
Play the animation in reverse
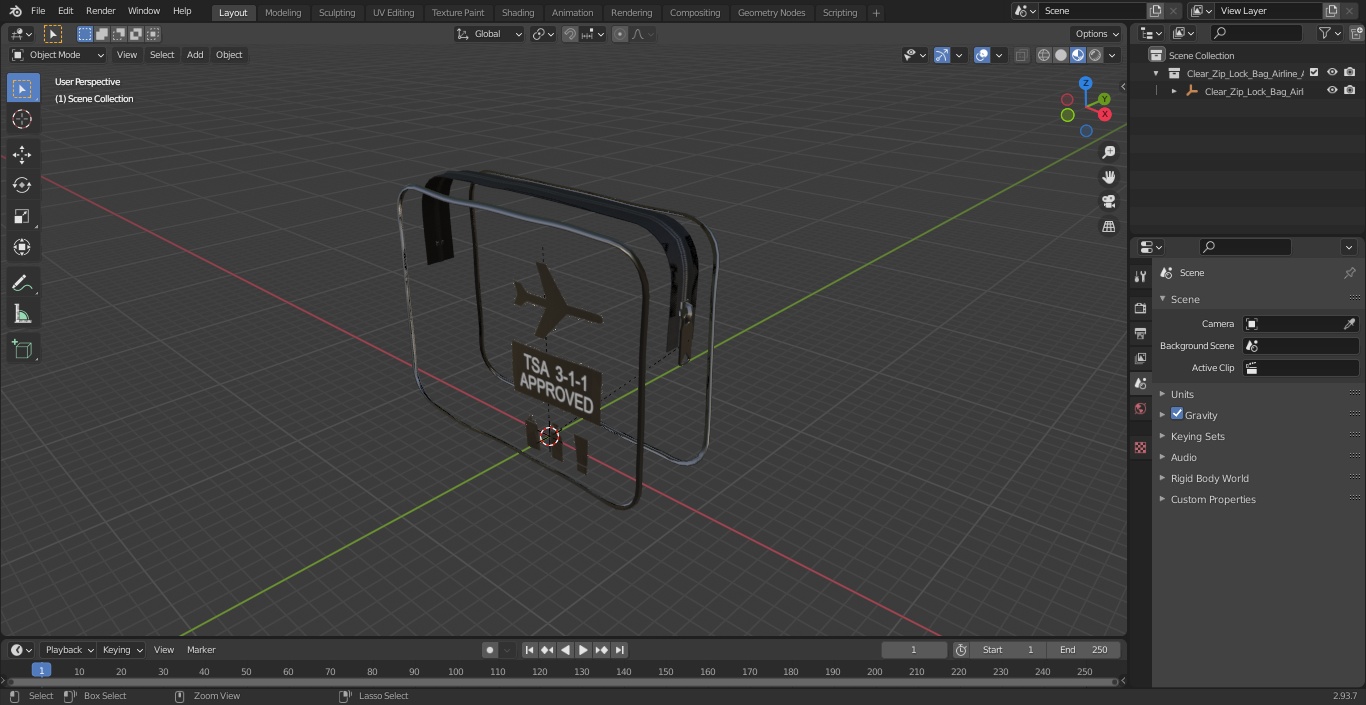(x=566, y=650)
